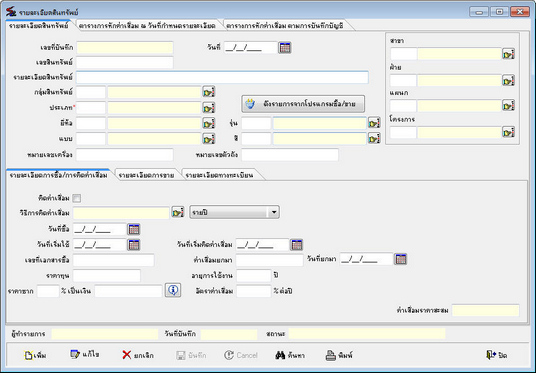Screen dimensions: 536x373
Task: Open calendar for วันที่เริ่มใช้
Action: [134, 244]
